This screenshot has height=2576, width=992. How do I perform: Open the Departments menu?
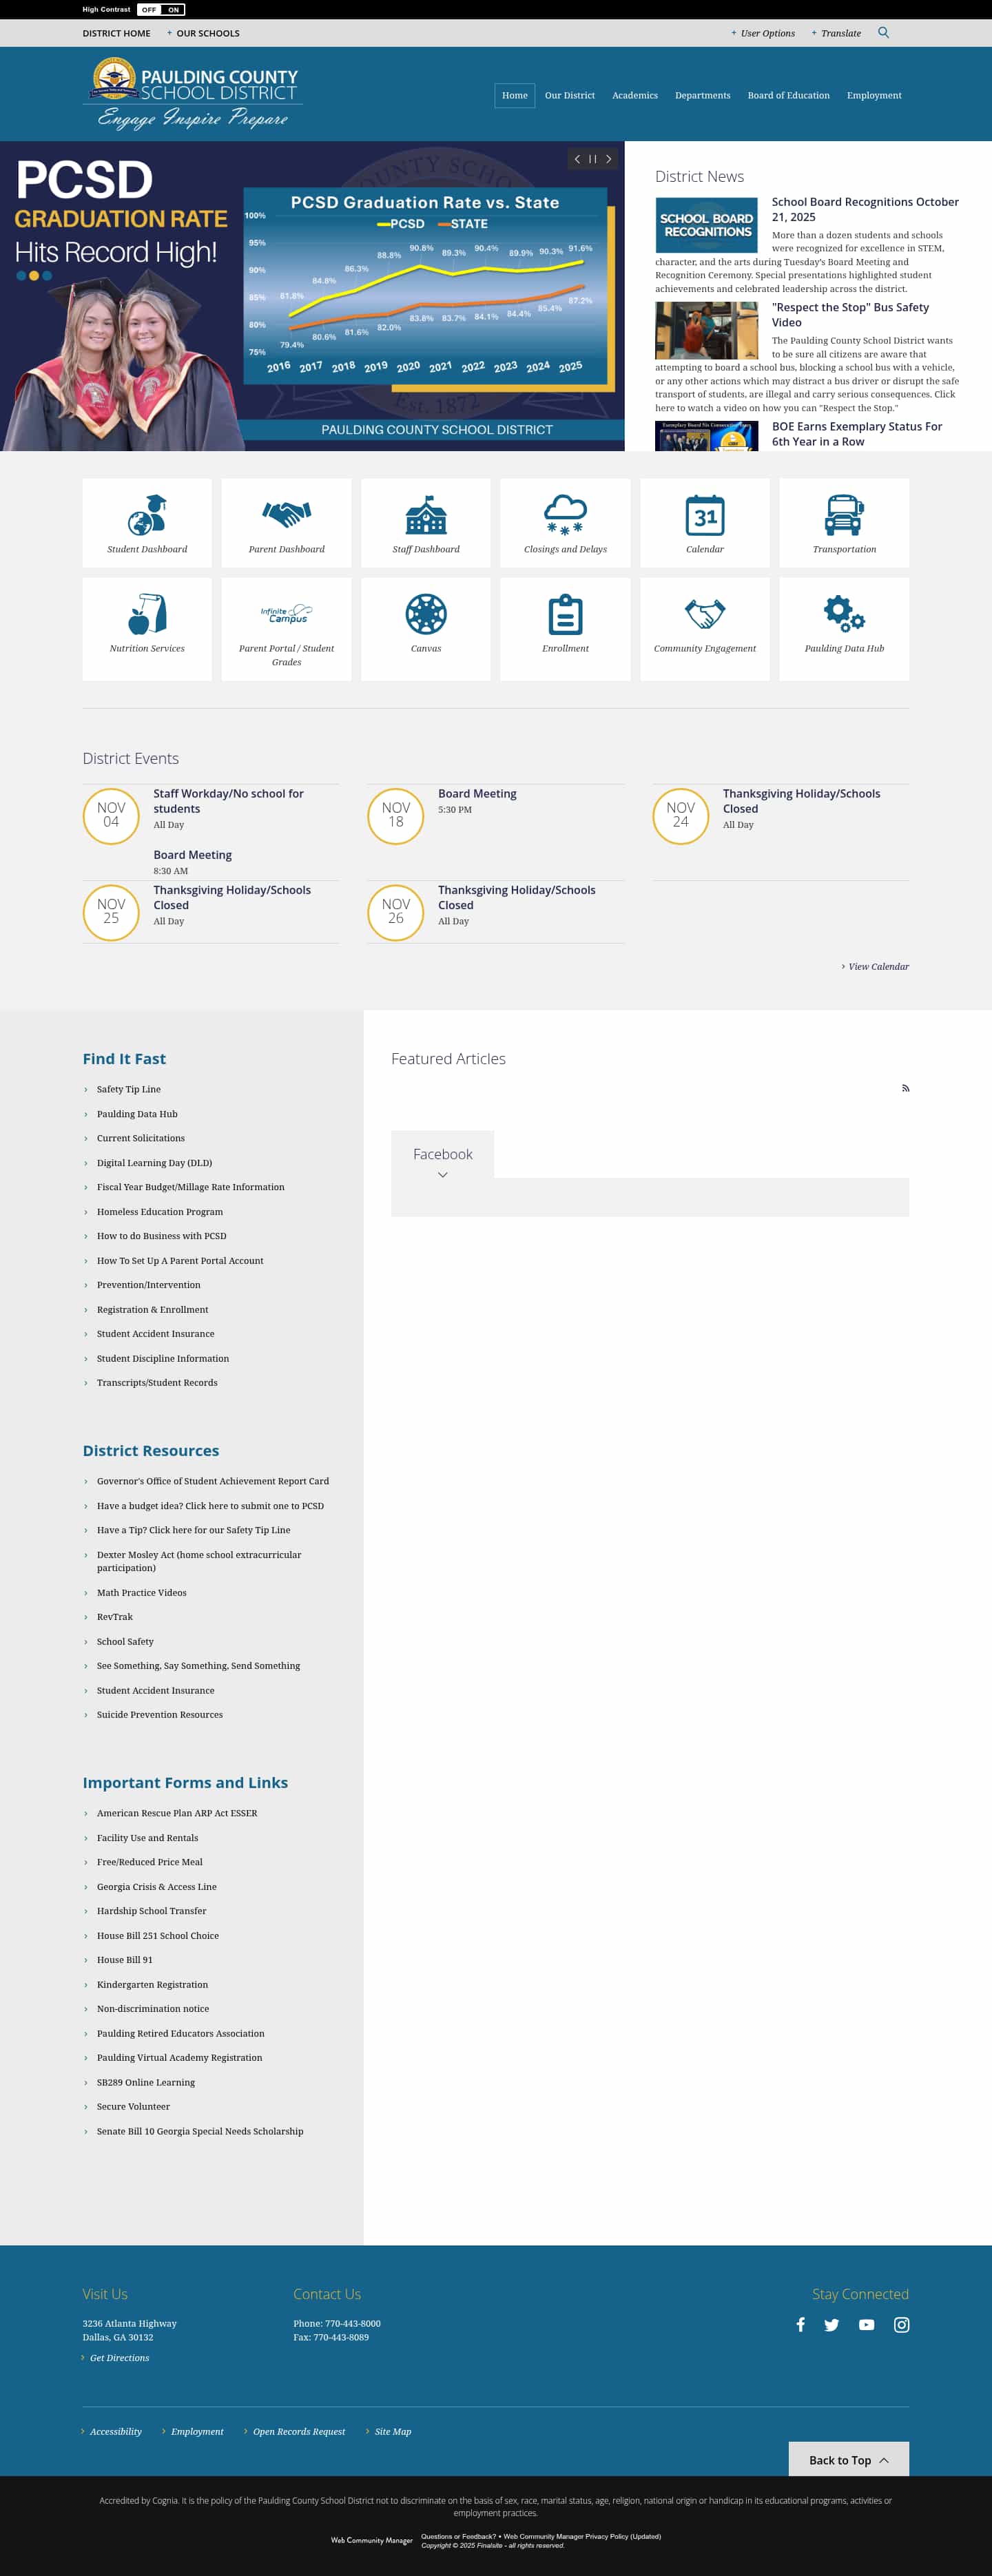point(702,95)
